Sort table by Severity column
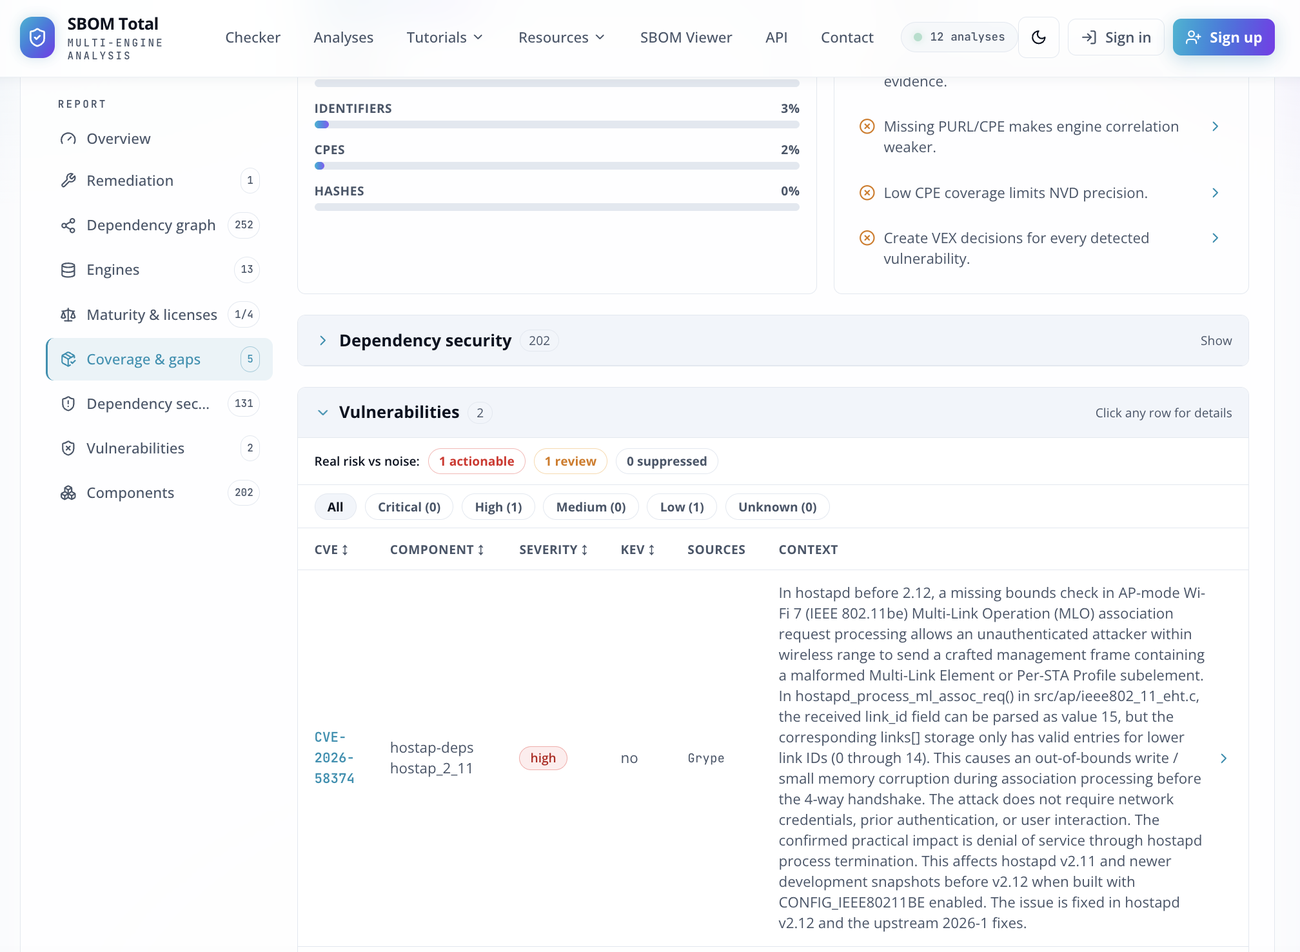Screen dimensions: 1300x952 553,550
